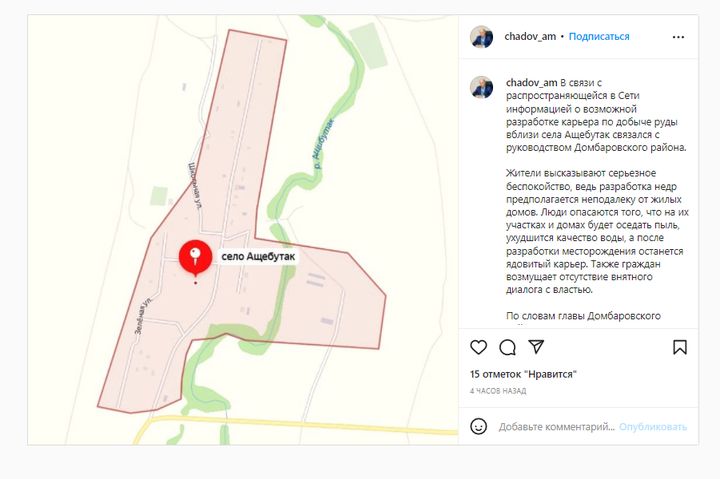Click red map pin marker
This screenshot has width=720, height=479.
point(196,257)
